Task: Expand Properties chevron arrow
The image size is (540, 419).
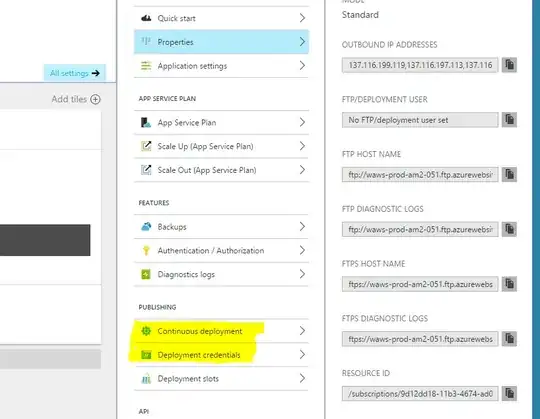Action: [302, 42]
